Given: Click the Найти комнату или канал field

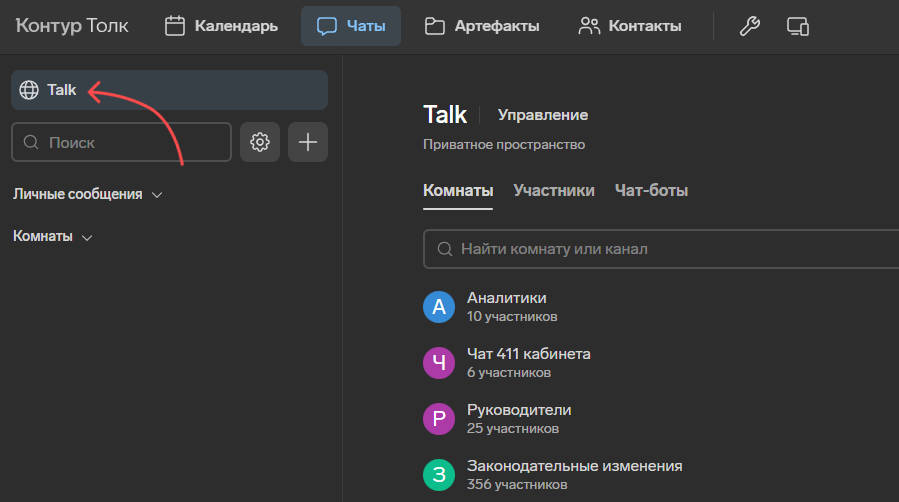Looking at the screenshot, I should pos(660,248).
